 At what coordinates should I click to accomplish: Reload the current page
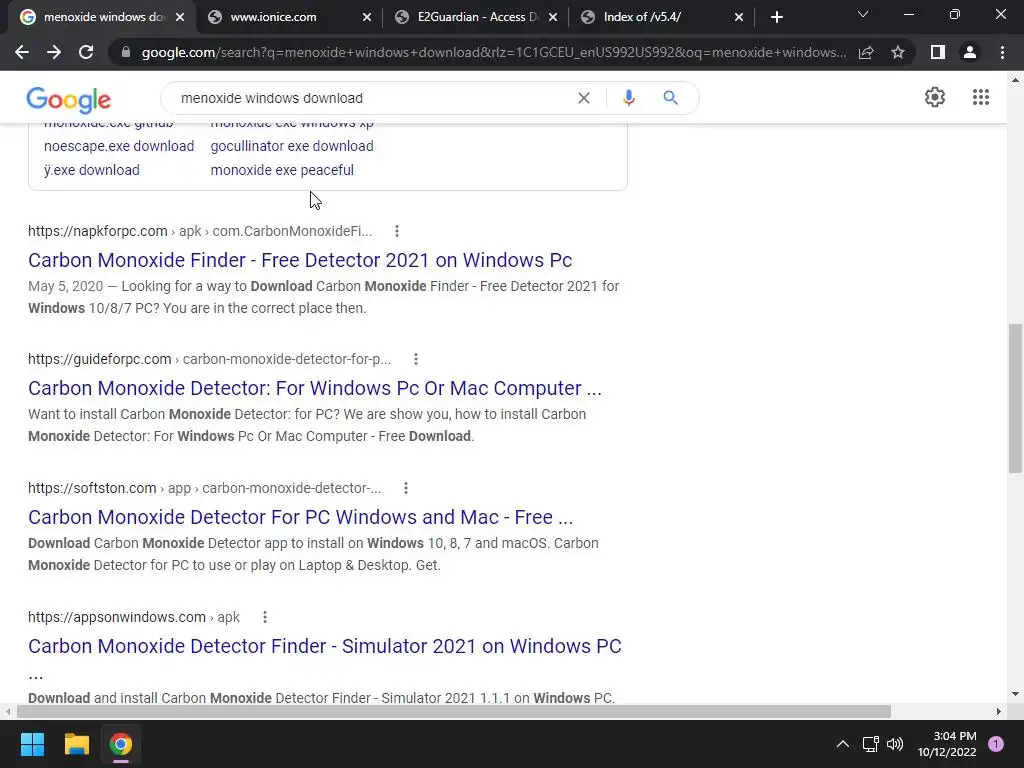point(86,52)
